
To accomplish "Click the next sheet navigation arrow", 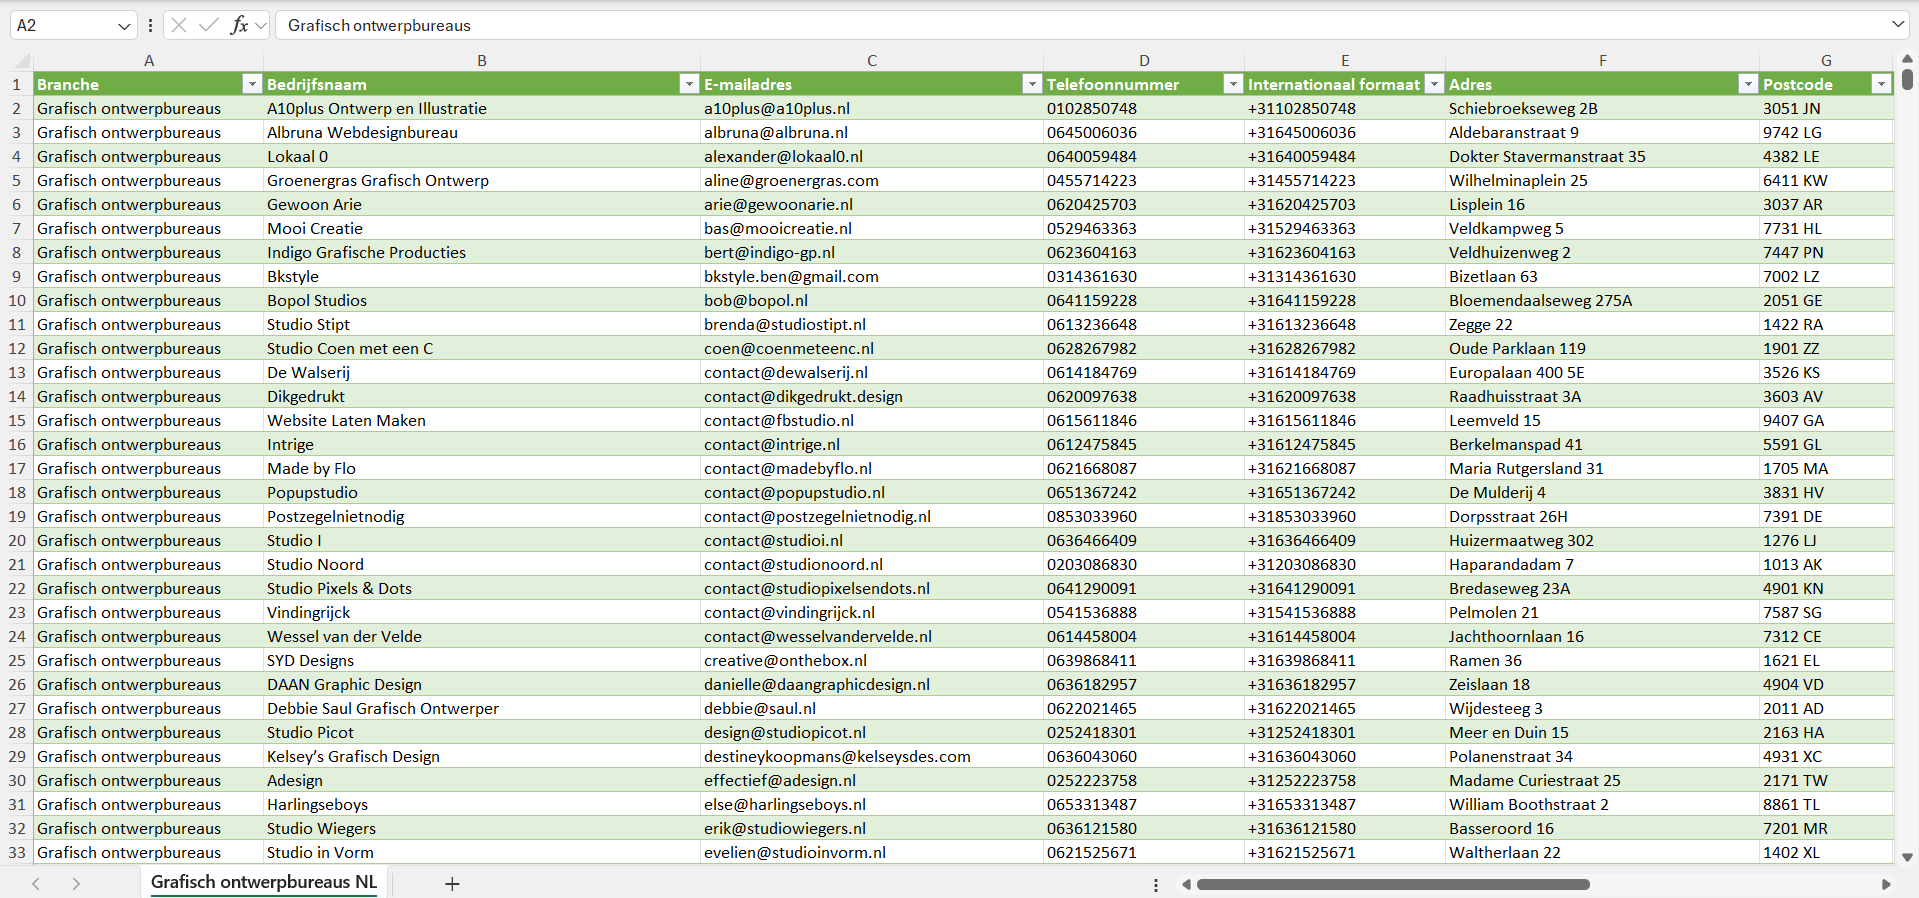I will tap(76, 884).
